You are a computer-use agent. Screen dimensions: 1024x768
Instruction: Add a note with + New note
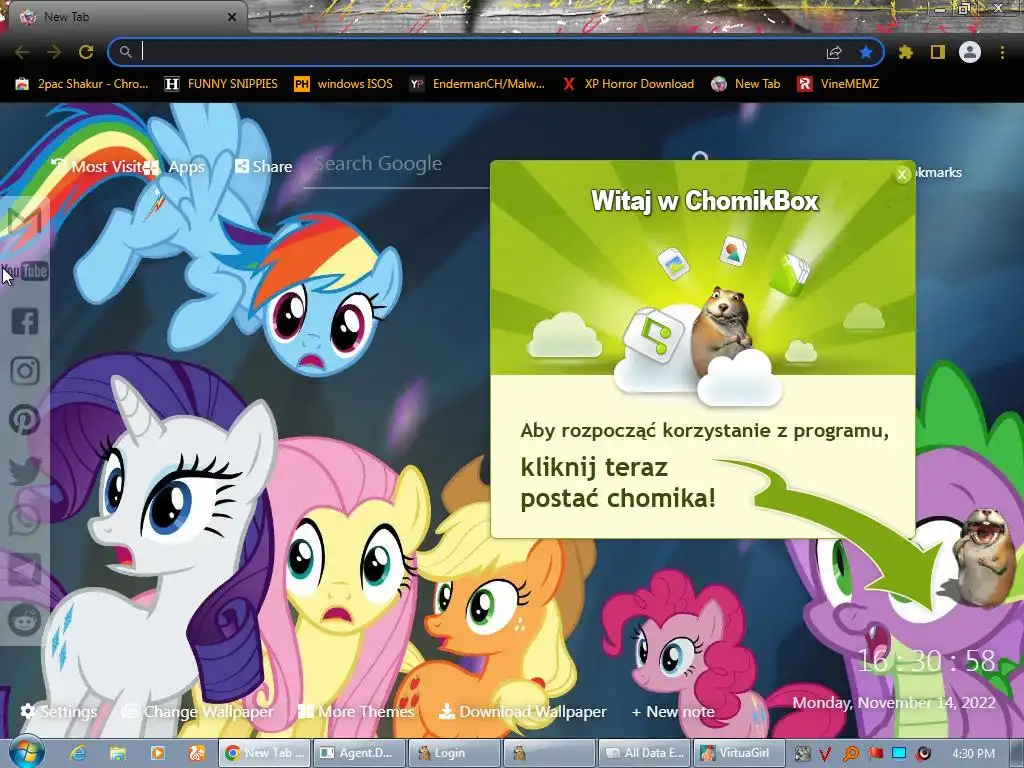(x=673, y=711)
